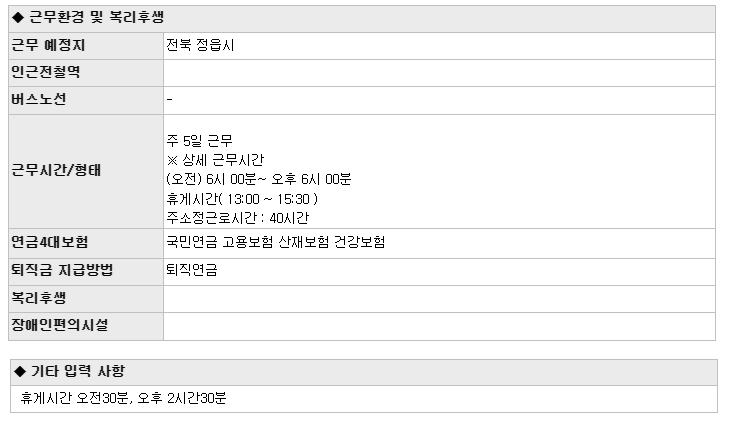Click the 전북 정읍시 location text
The width and height of the screenshot is (729, 431).
coord(200,46)
